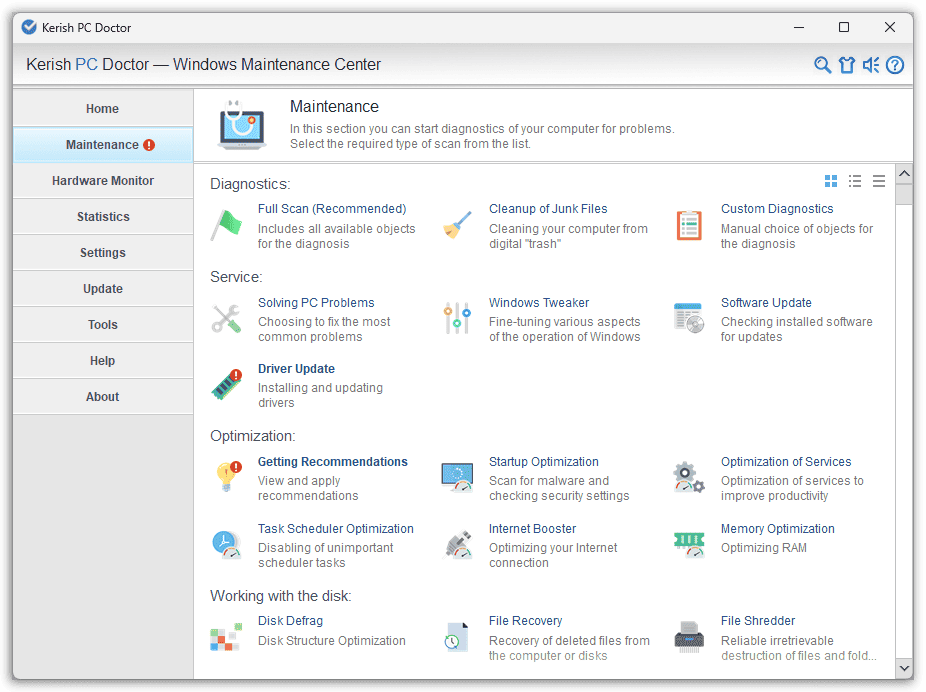The width and height of the screenshot is (926, 692).
Task: Switch to detailed list view
Action: click(855, 181)
